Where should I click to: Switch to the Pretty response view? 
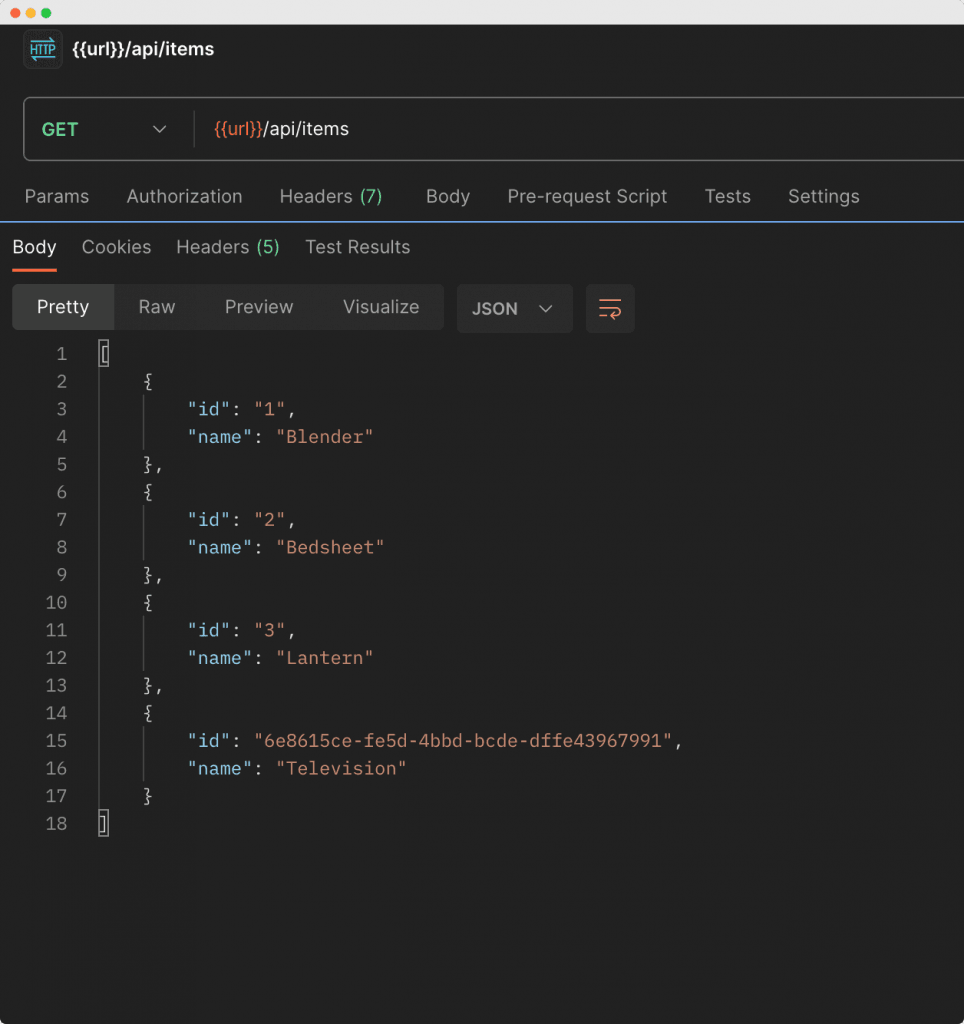click(x=62, y=307)
